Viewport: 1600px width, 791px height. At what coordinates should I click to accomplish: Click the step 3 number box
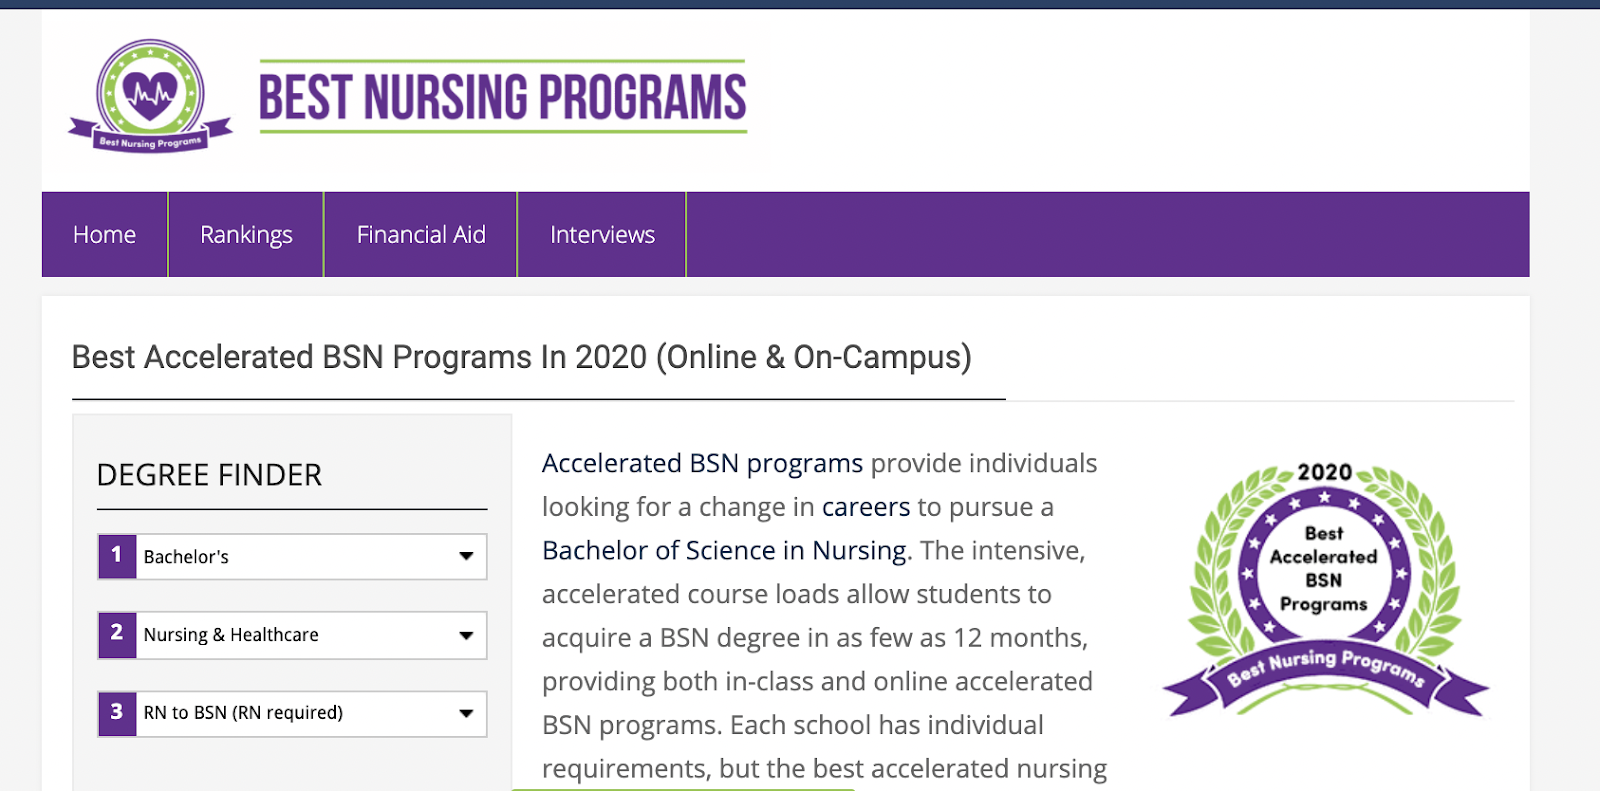[117, 713]
